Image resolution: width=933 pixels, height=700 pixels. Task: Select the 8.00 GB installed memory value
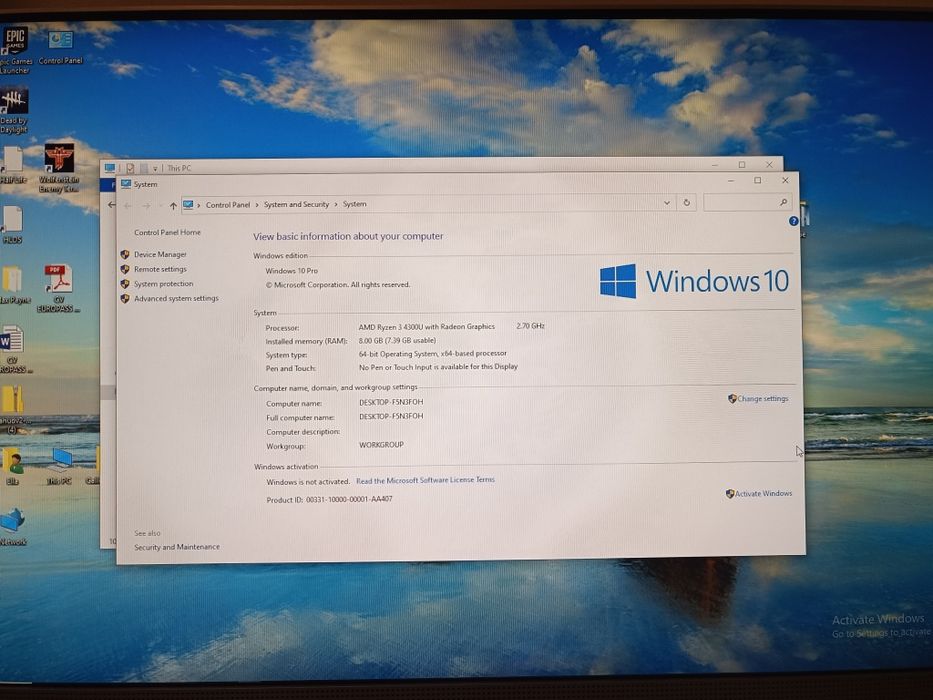[397, 340]
